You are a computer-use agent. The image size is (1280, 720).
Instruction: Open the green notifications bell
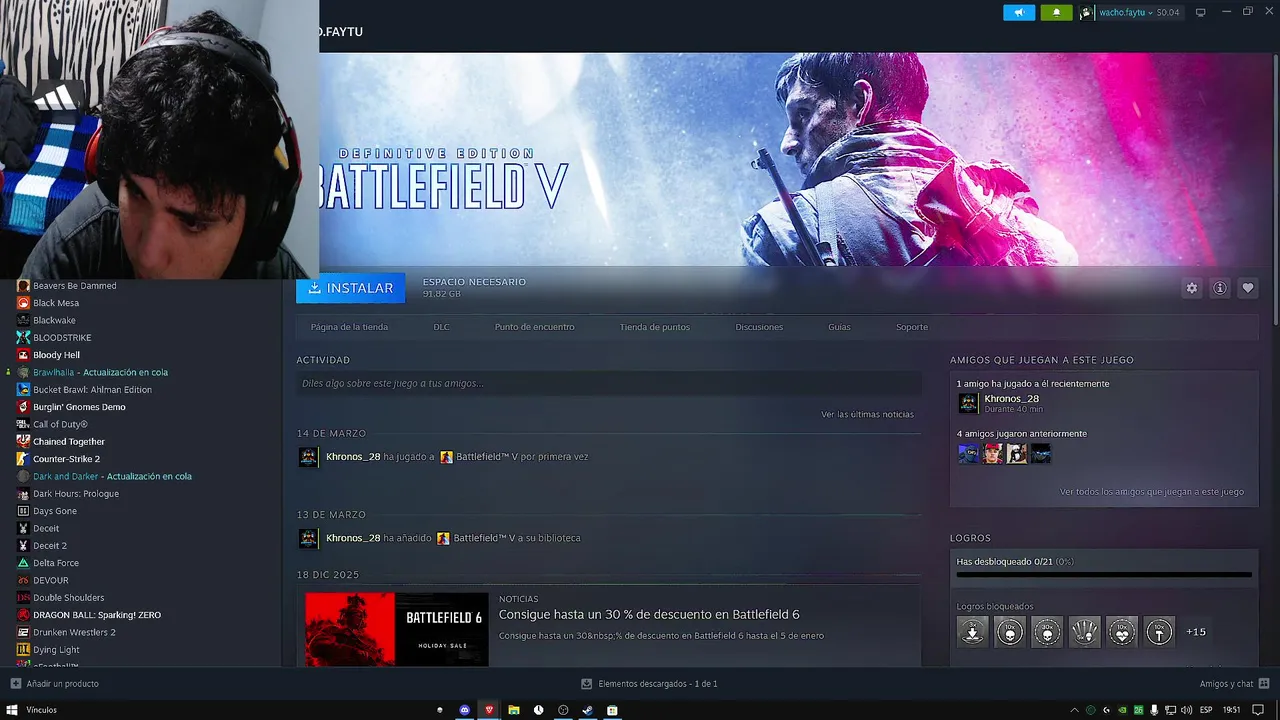tap(1056, 12)
